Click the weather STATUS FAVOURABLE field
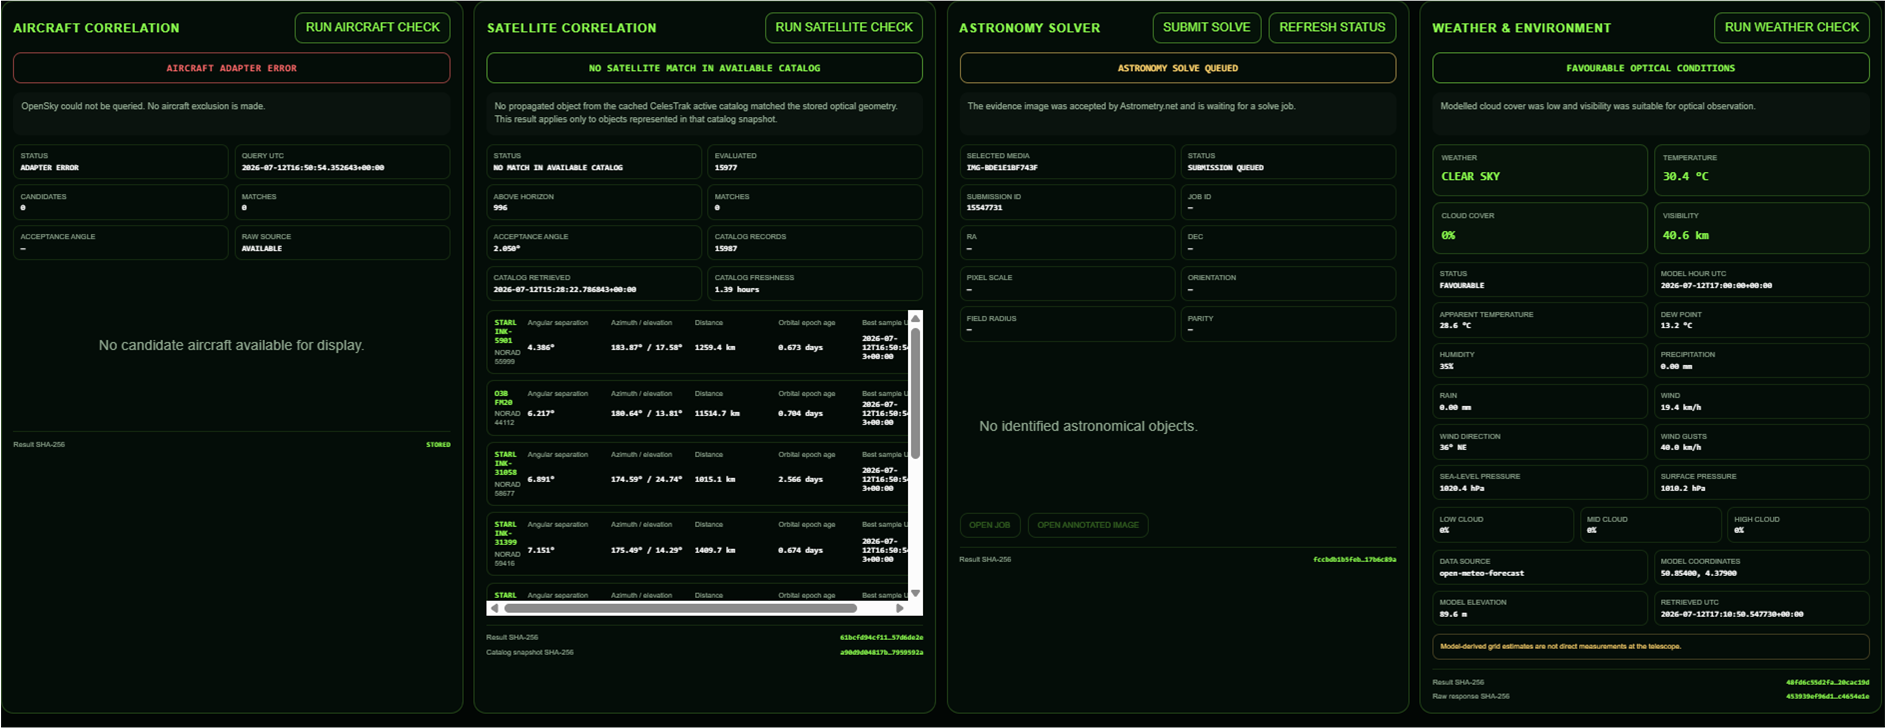Viewport: 1886px width, 728px height. (x=1540, y=280)
